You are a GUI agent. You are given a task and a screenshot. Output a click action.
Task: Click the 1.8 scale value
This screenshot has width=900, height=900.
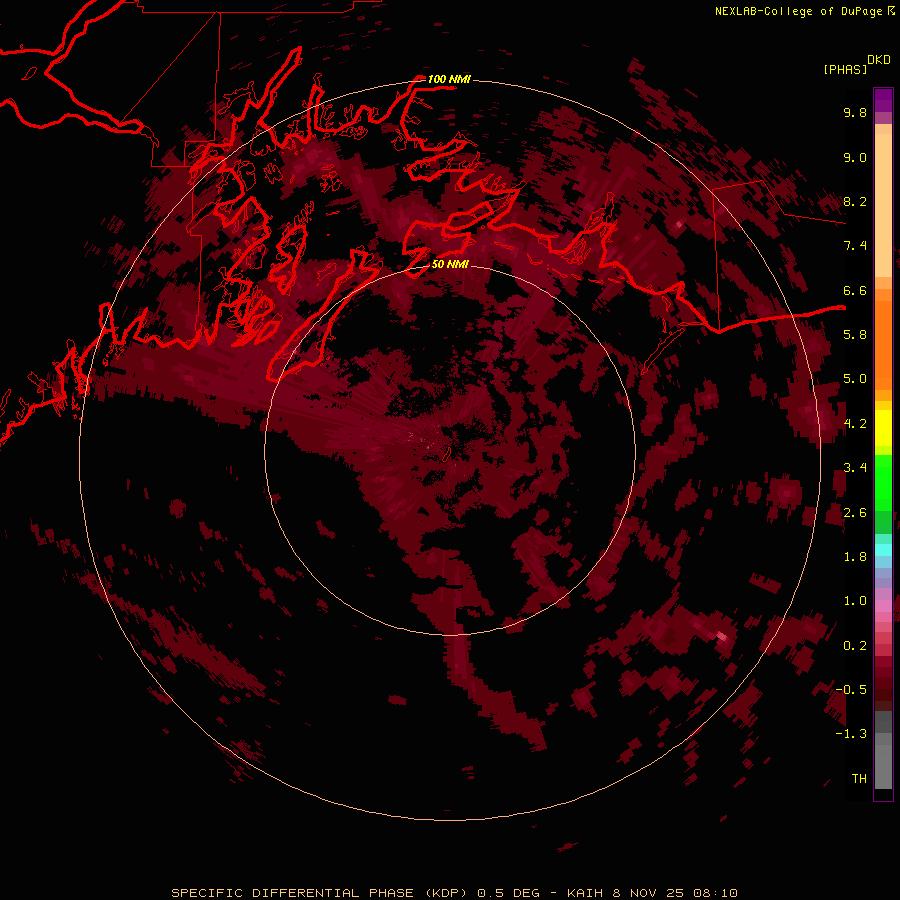(x=855, y=557)
